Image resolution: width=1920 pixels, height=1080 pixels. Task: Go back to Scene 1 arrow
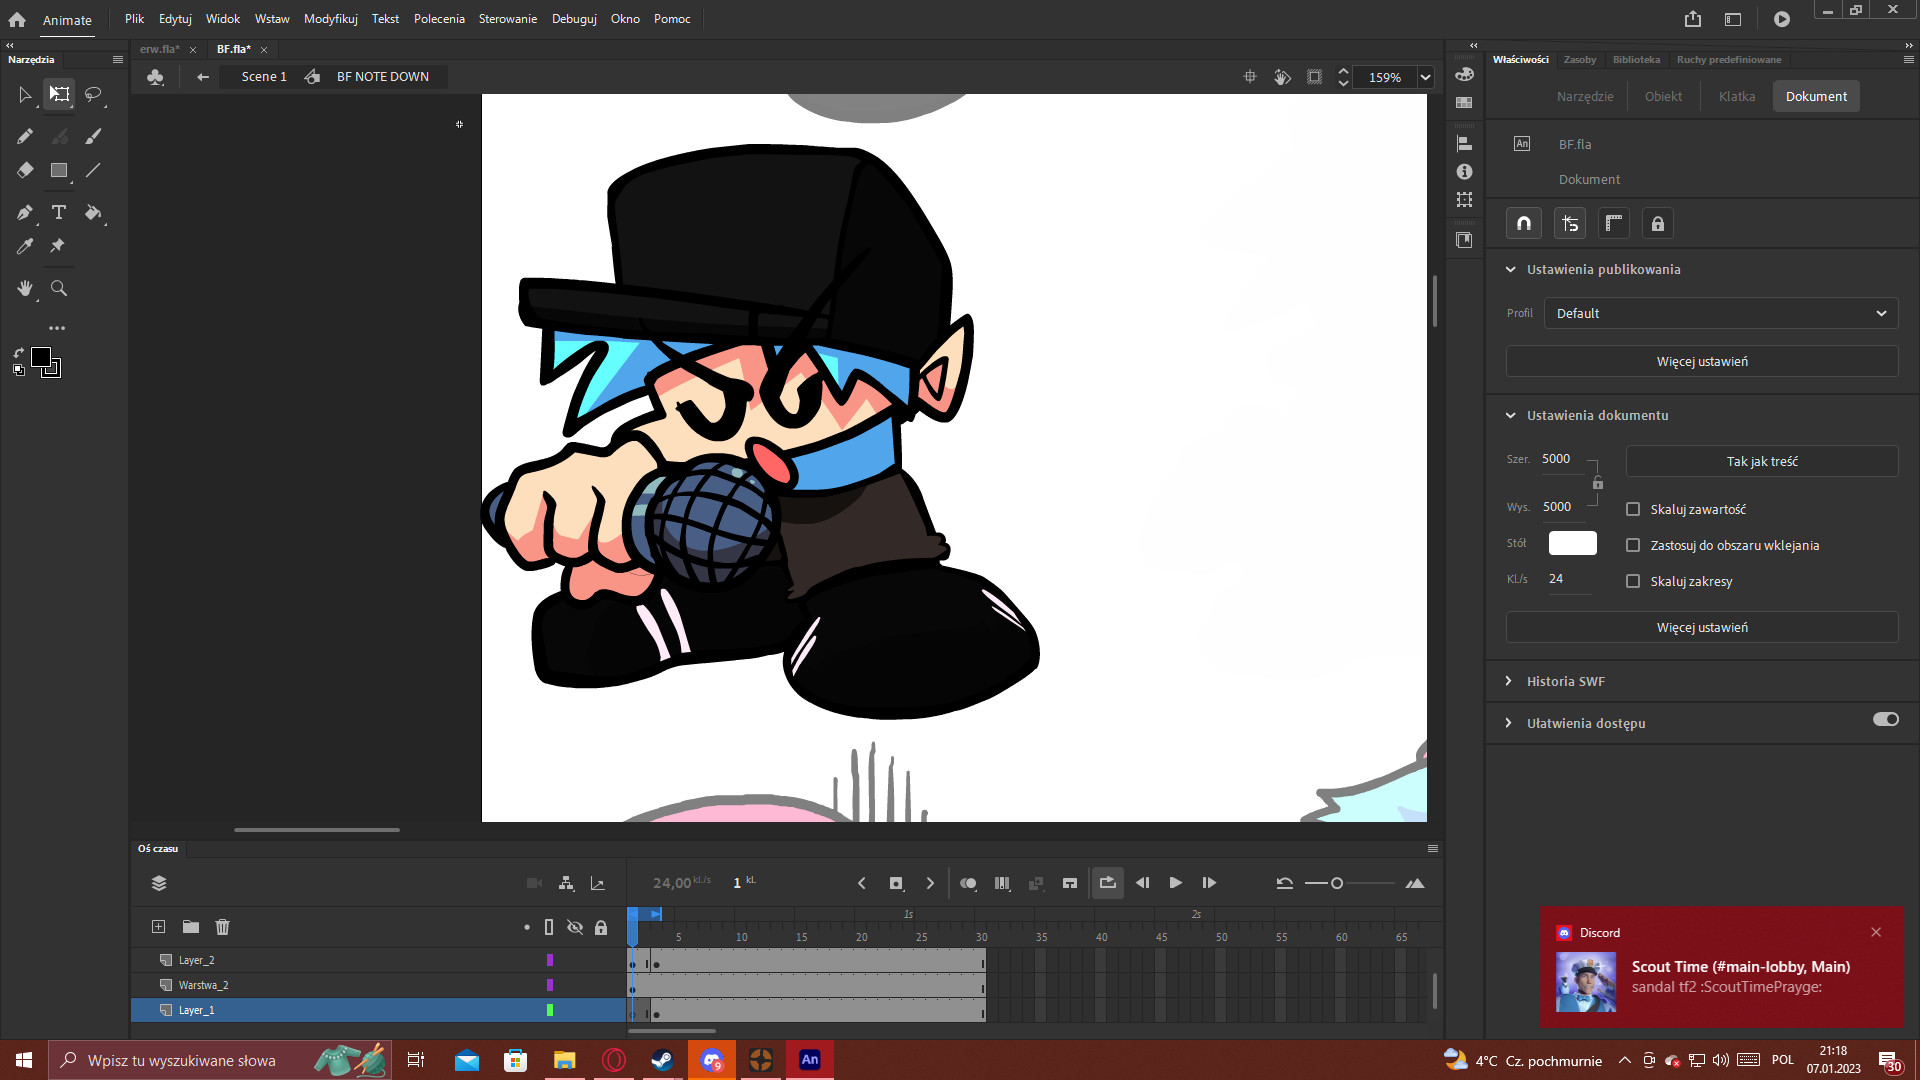click(x=203, y=77)
